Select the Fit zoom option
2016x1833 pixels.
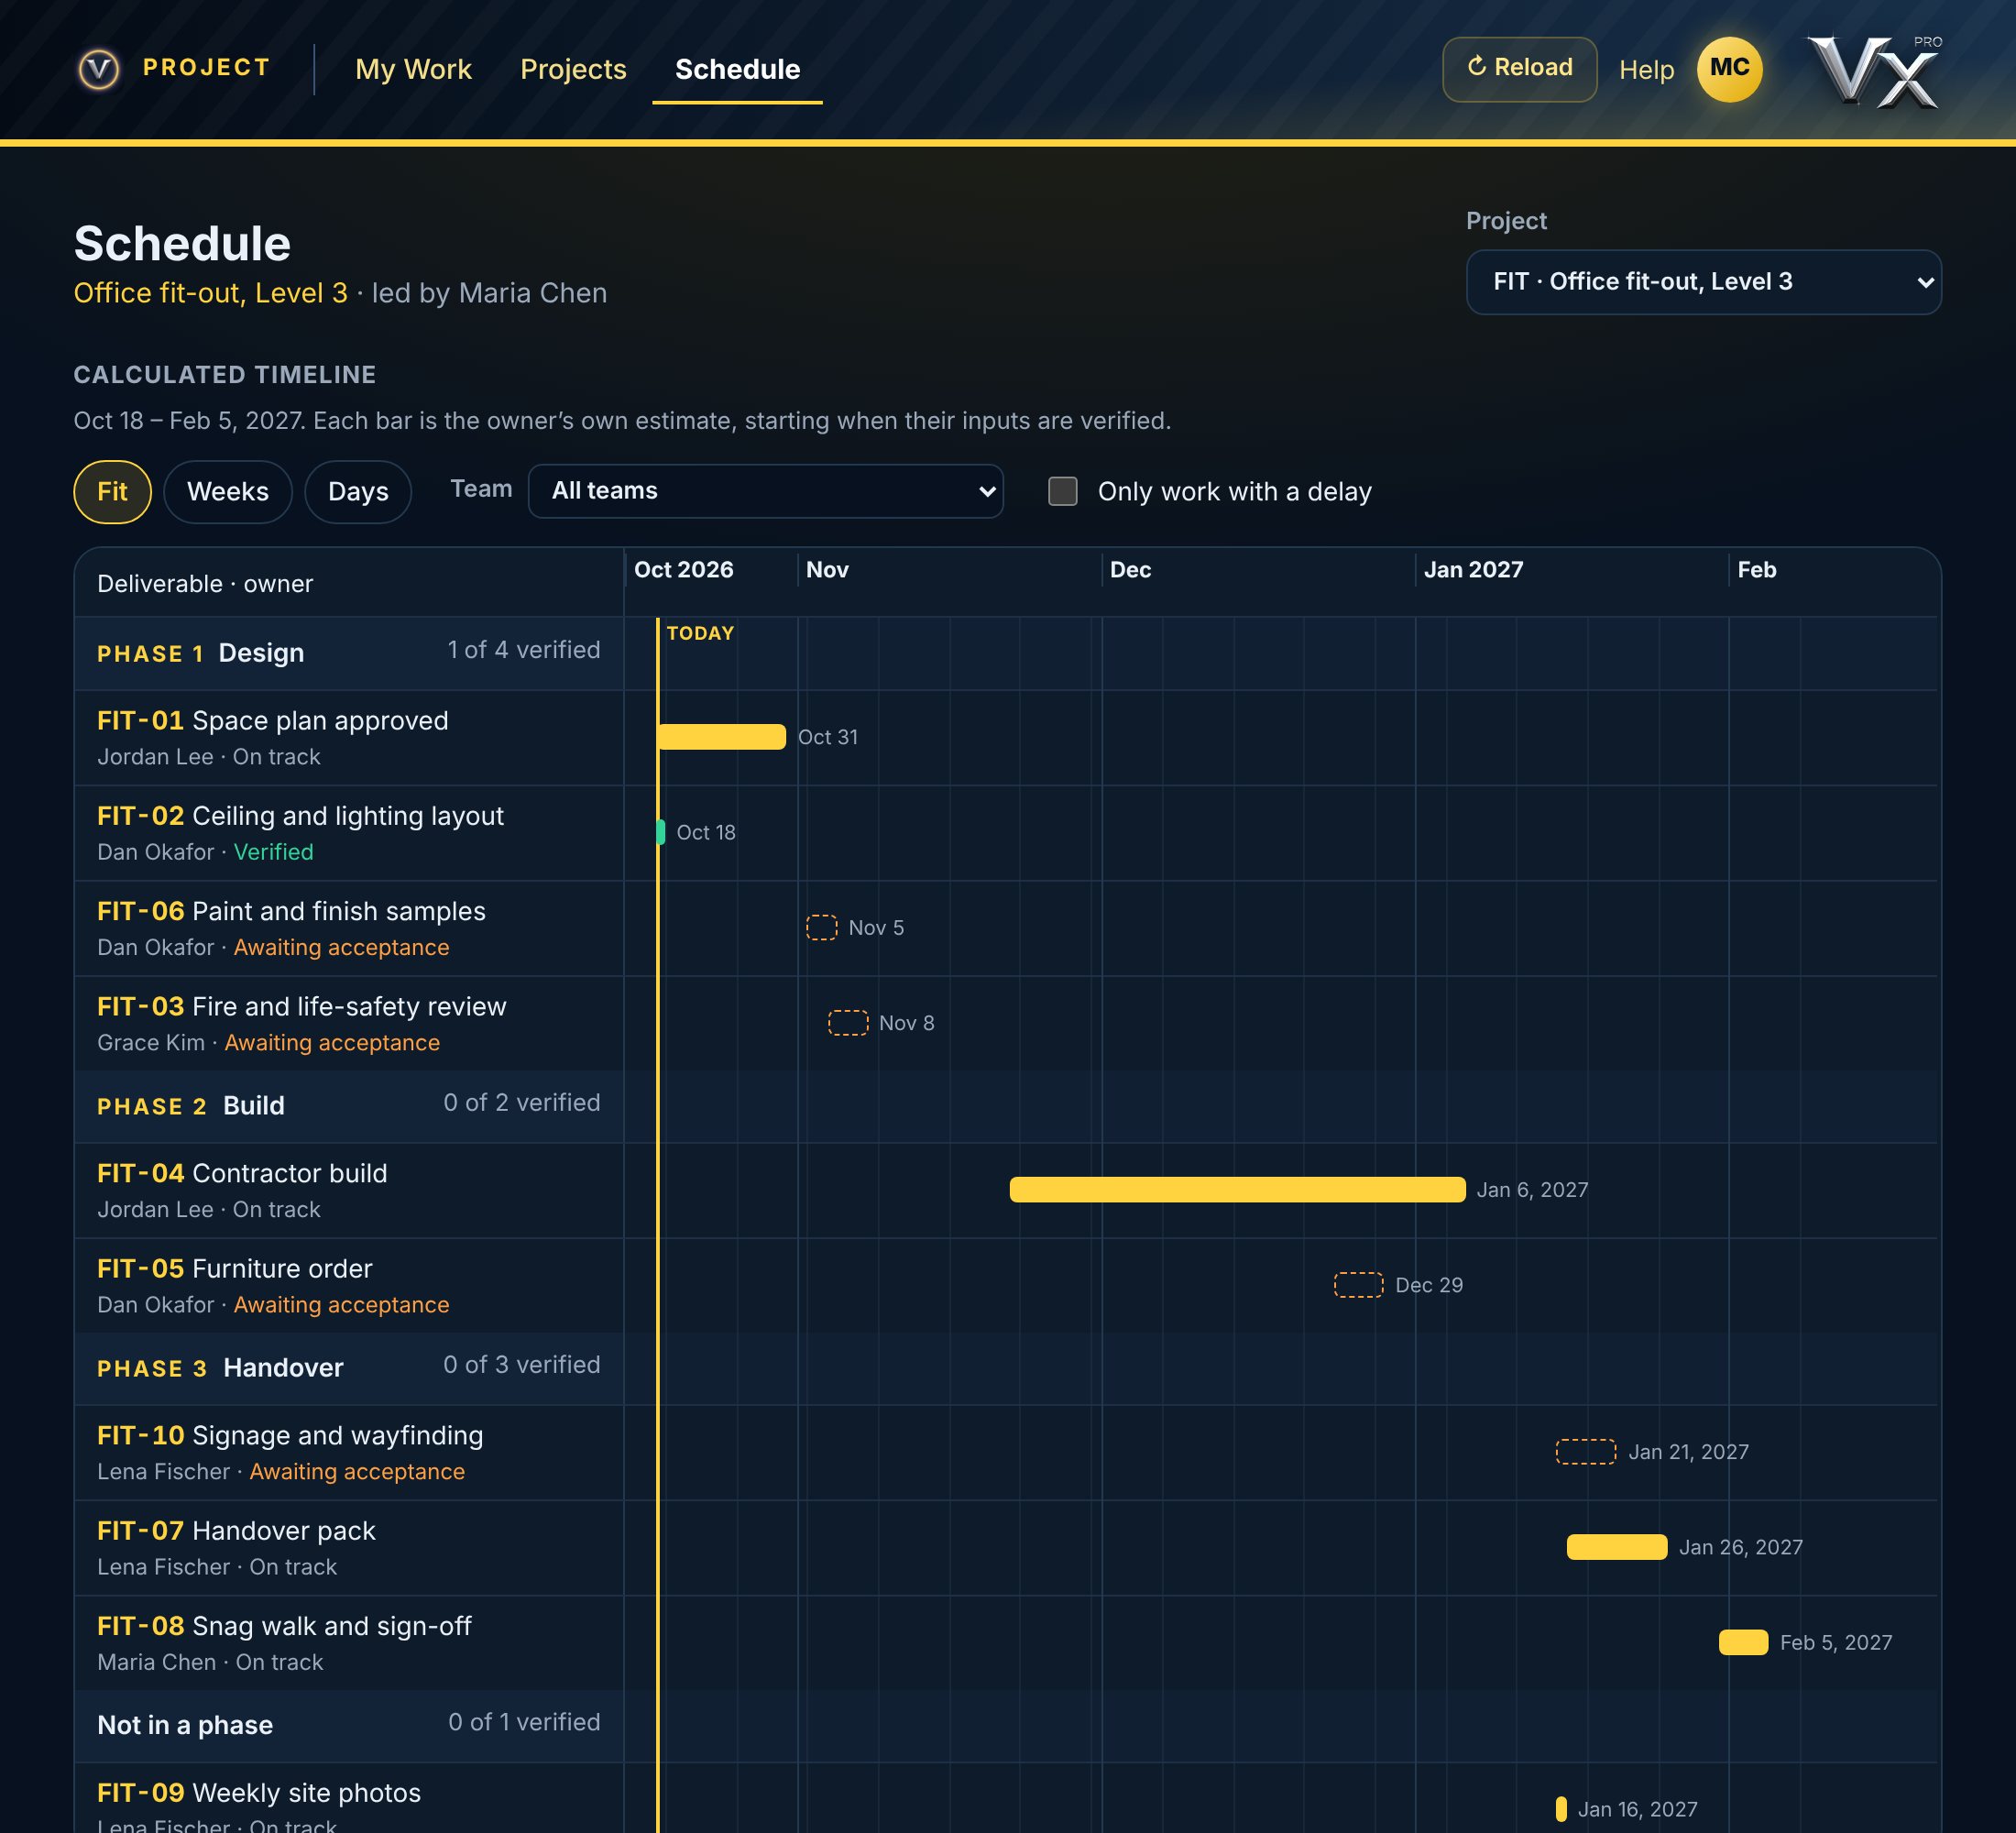(112, 491)
